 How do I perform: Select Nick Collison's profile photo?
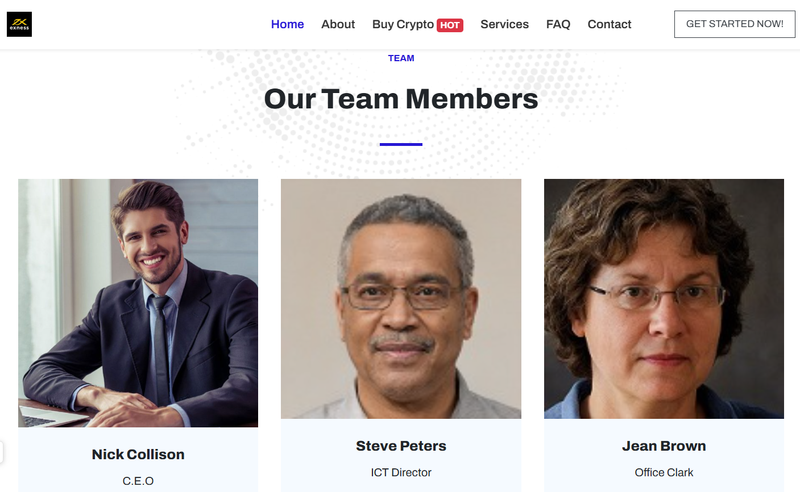point(138,303)
